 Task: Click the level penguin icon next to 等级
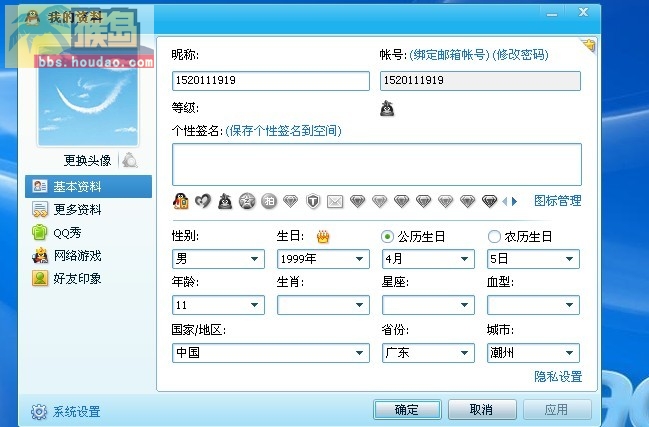point(387,108)
